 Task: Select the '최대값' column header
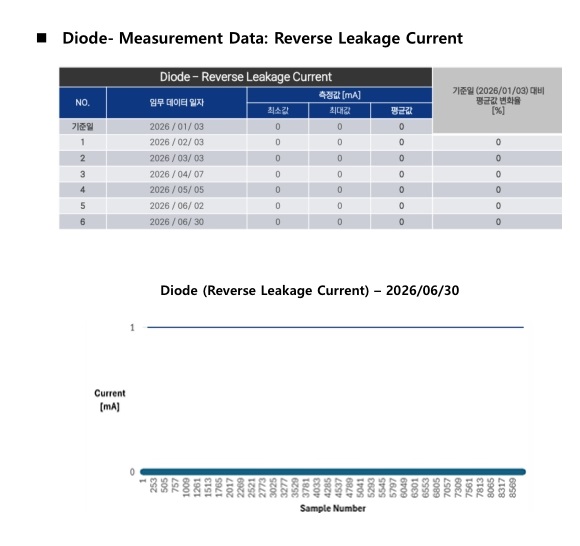tap(339, 111)
